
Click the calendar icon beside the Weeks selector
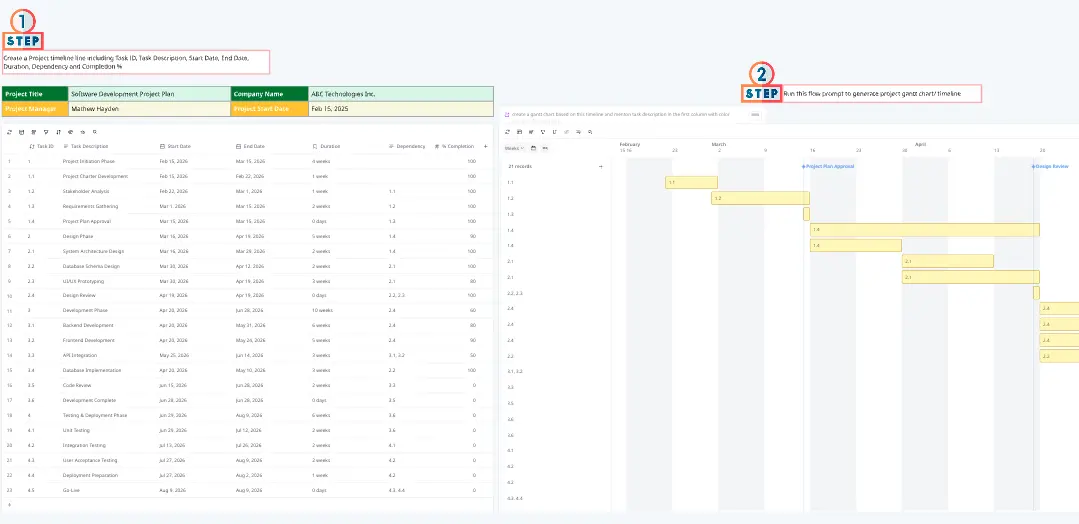click(533, 148)
